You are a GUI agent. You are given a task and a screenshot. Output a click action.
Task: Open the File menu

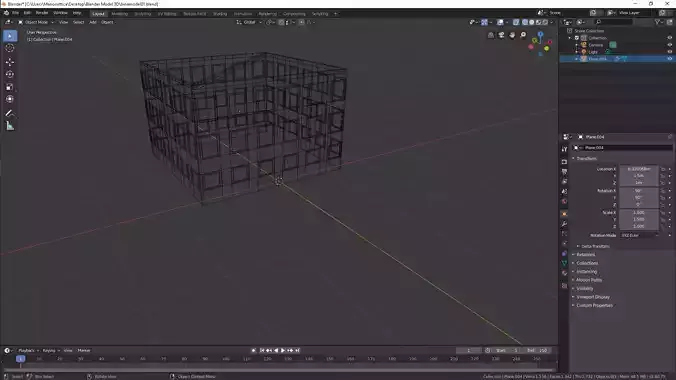click(x=16, y=13)
